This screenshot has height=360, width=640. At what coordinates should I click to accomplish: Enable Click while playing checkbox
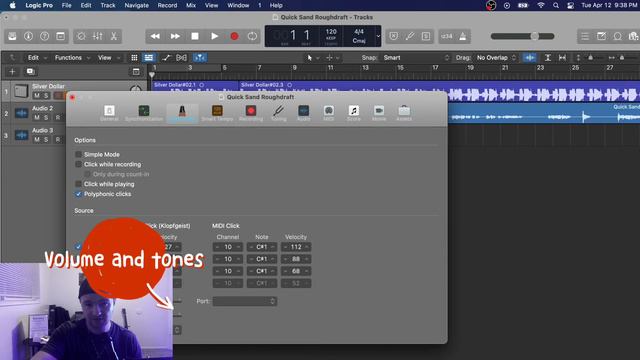(78, 184)
